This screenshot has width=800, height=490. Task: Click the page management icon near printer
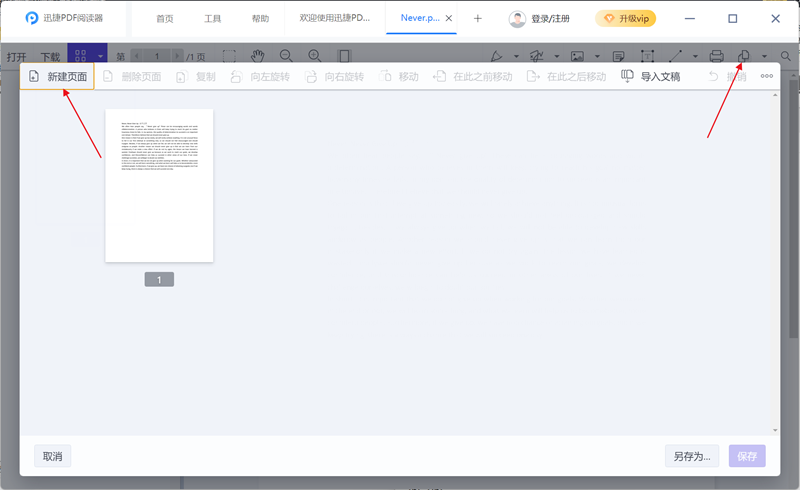[x=743, y=56]
